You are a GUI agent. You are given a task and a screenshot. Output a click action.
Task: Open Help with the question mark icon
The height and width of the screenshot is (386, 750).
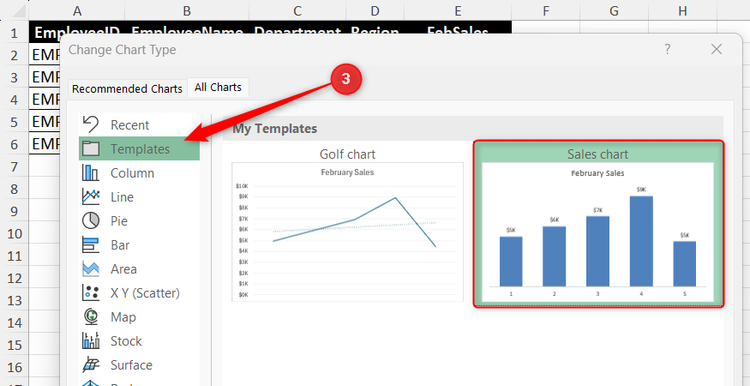point(667,49)
